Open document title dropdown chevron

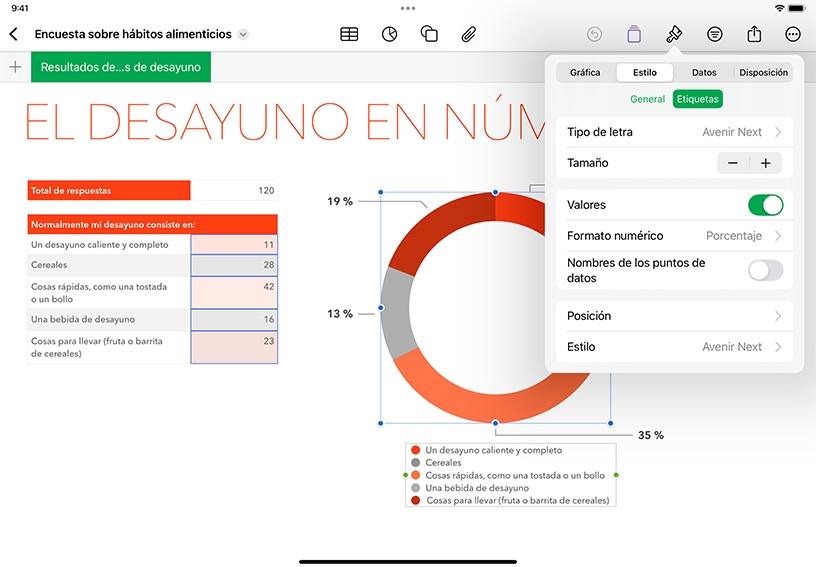(243, 34)
